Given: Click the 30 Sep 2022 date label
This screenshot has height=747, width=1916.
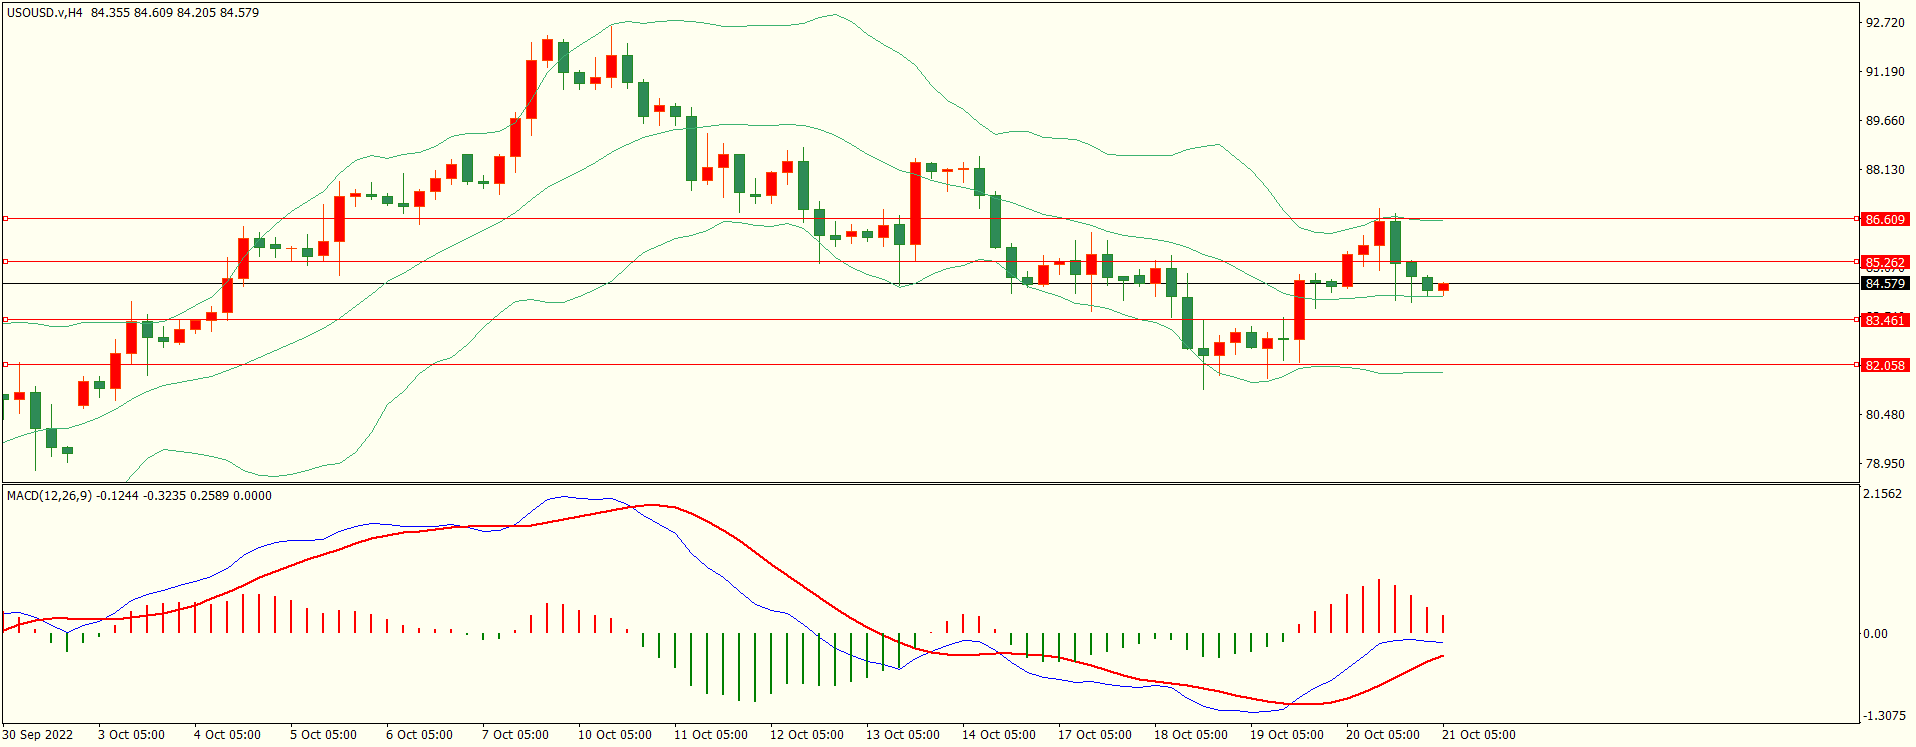Looking at the screenshot, I should click(38, 735).
